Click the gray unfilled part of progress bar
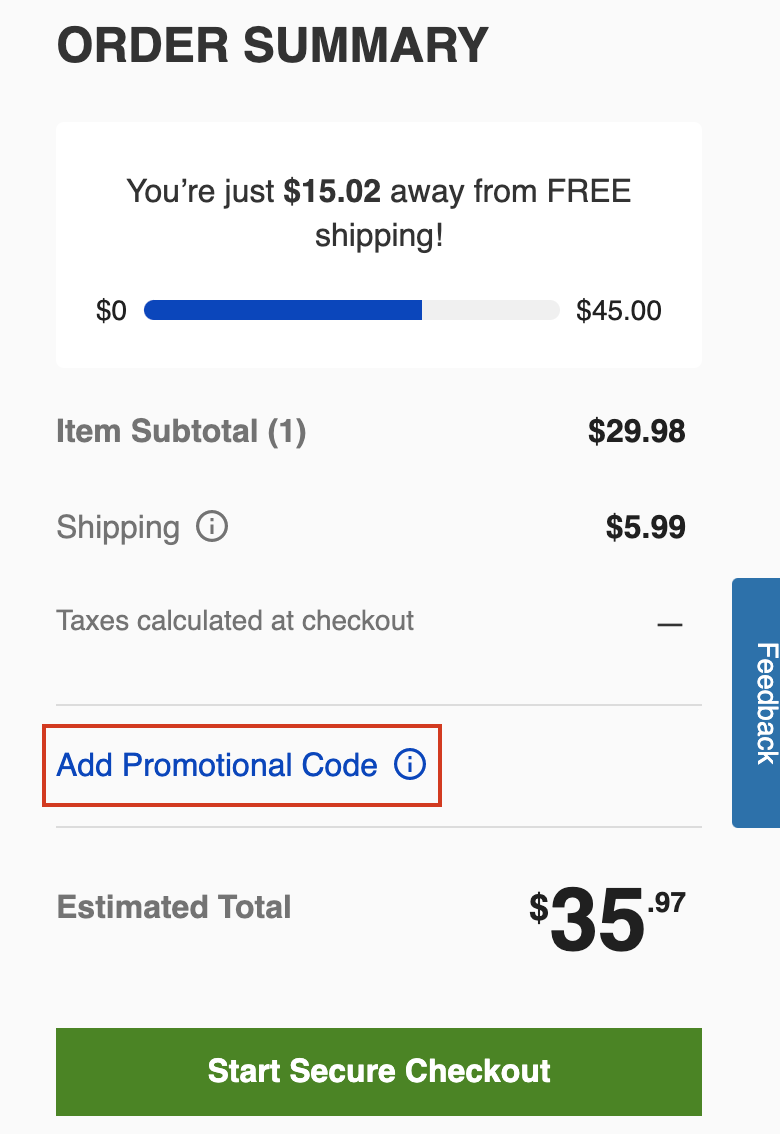 [490, 310]
